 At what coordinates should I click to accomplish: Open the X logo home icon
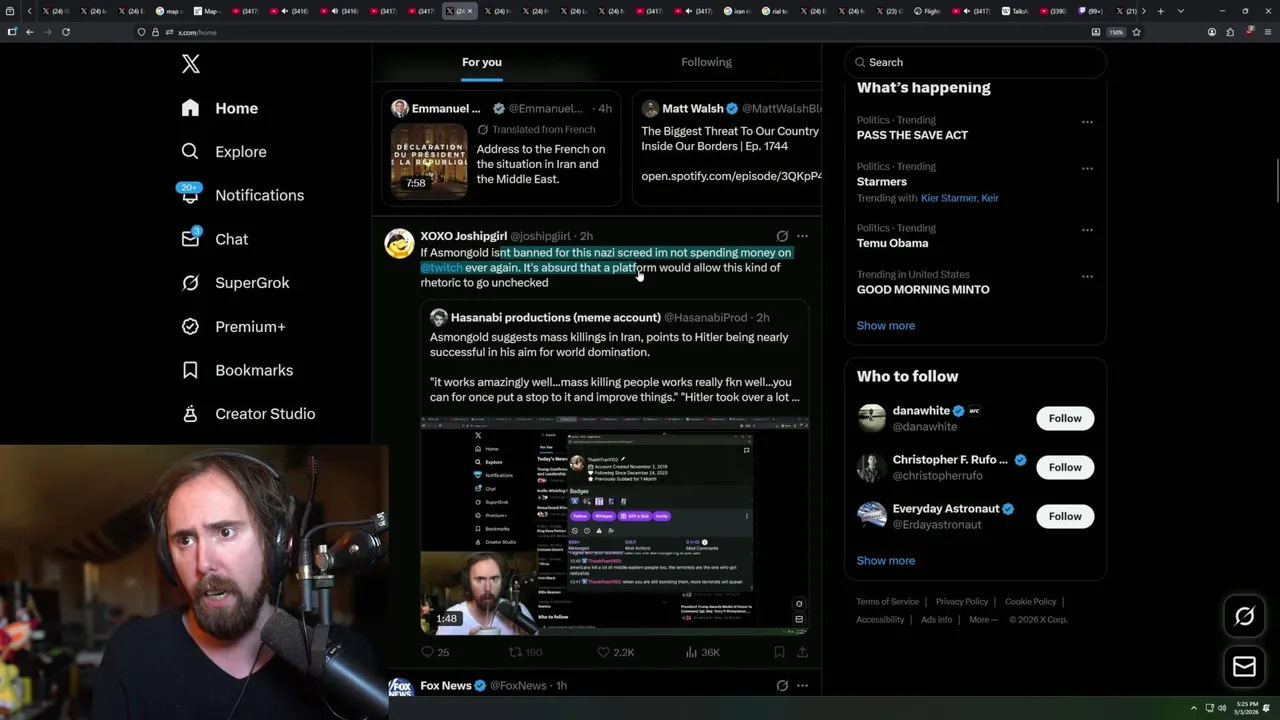coord(191,64)
